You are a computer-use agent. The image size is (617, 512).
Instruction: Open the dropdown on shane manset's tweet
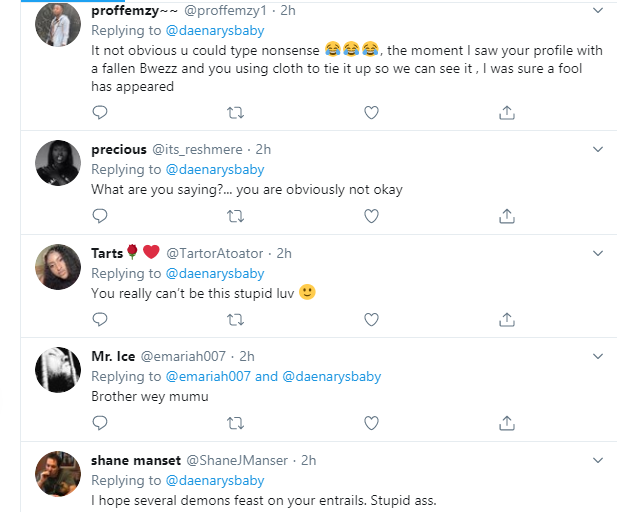coord(598,460)
